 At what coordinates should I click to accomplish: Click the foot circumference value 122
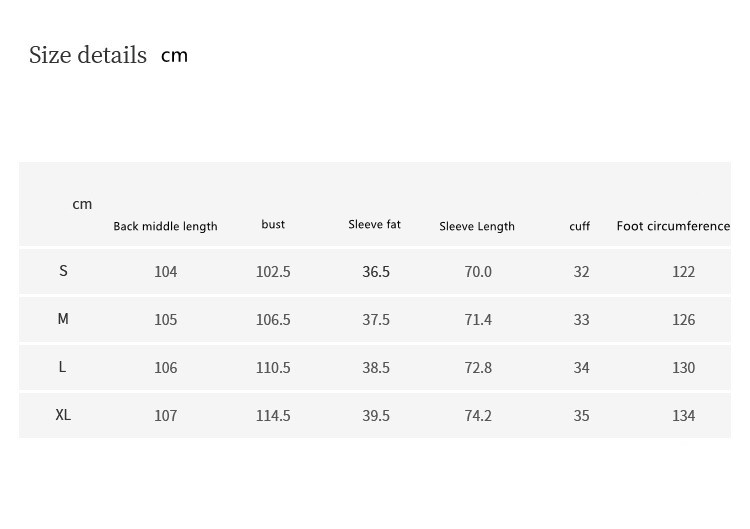(683, 271)
